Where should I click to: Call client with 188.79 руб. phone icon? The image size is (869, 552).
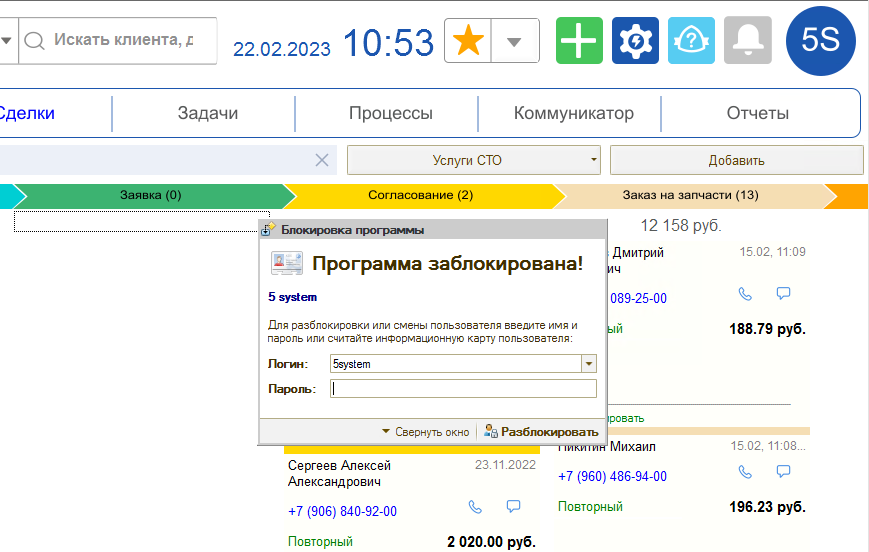(745, 294)
